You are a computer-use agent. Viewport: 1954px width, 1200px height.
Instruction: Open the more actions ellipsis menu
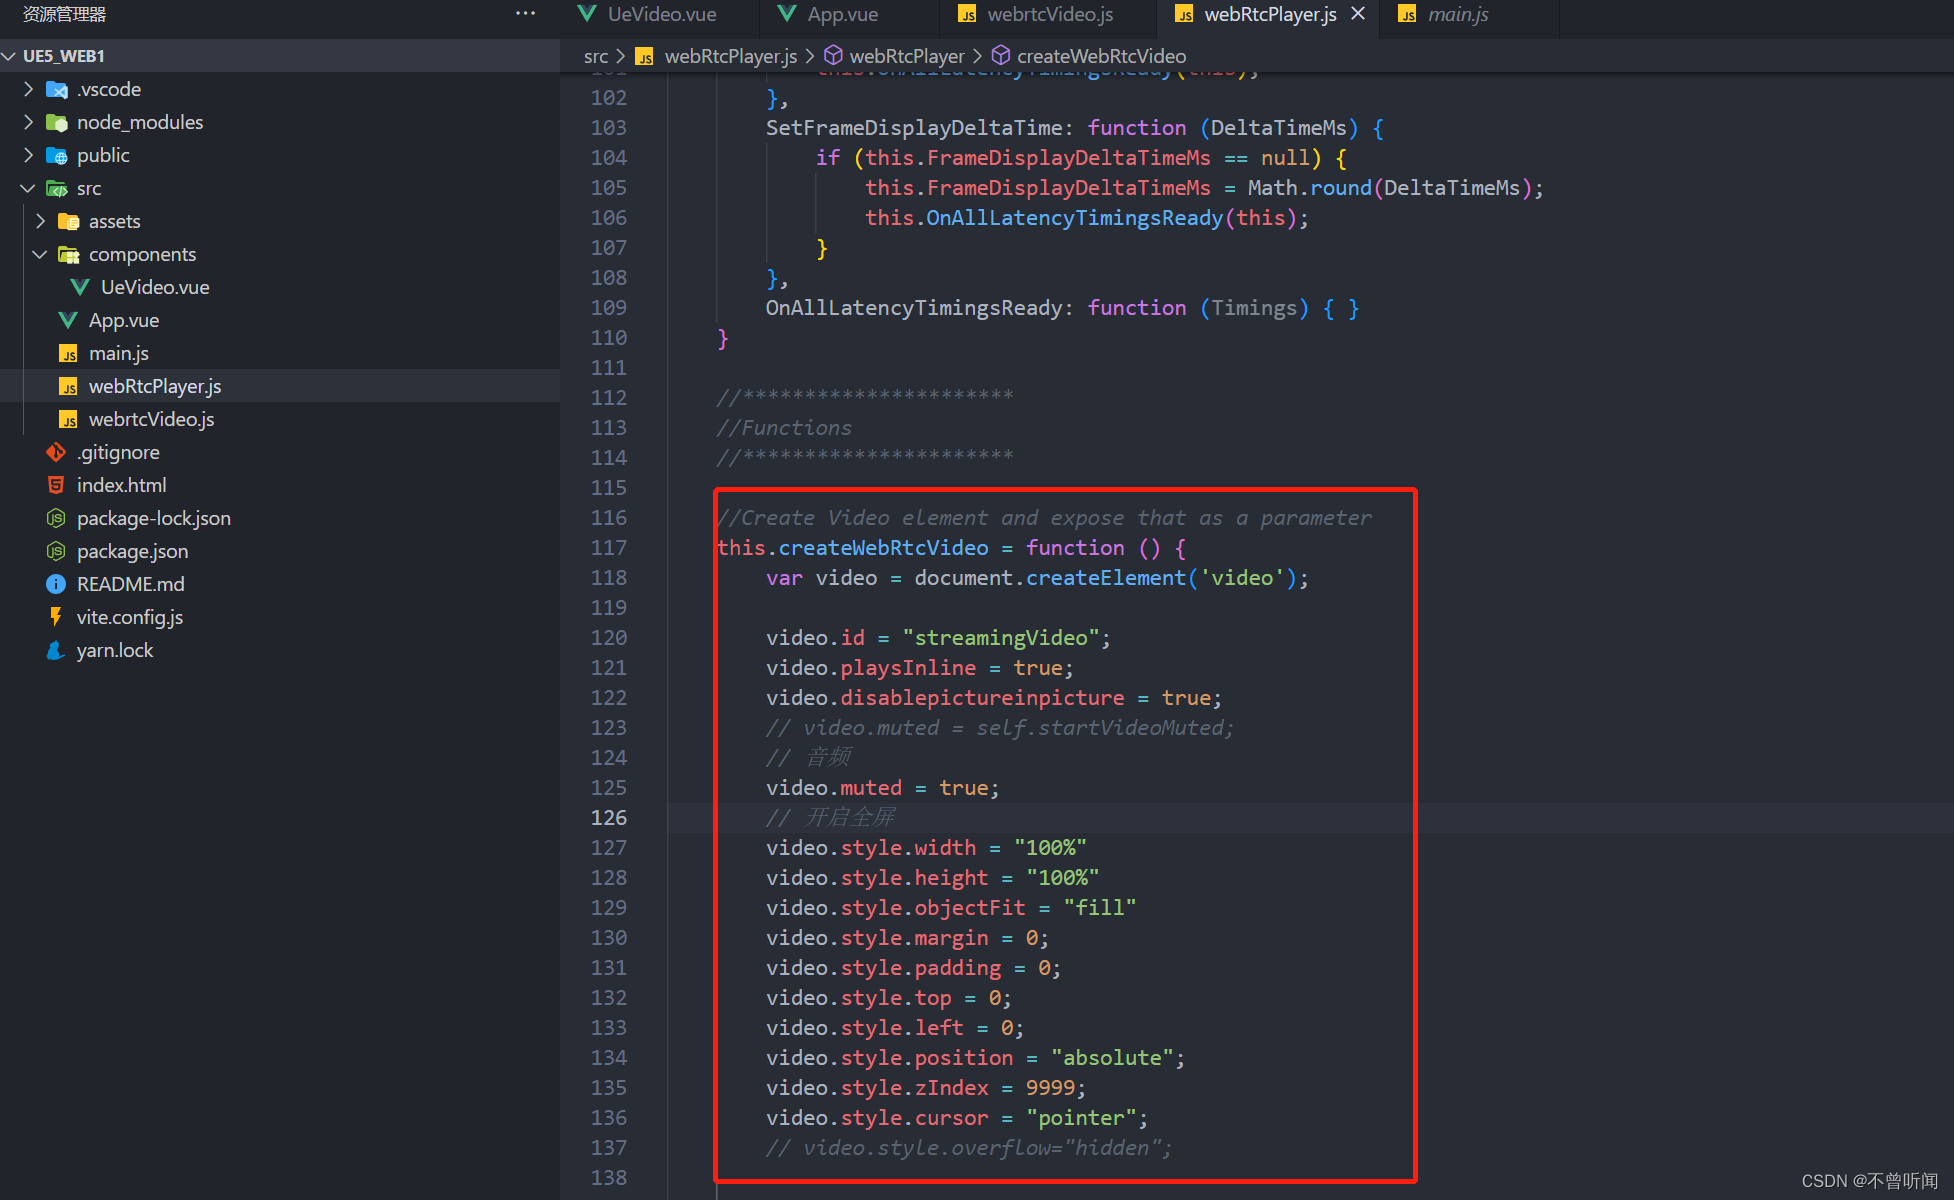[525, 12]
